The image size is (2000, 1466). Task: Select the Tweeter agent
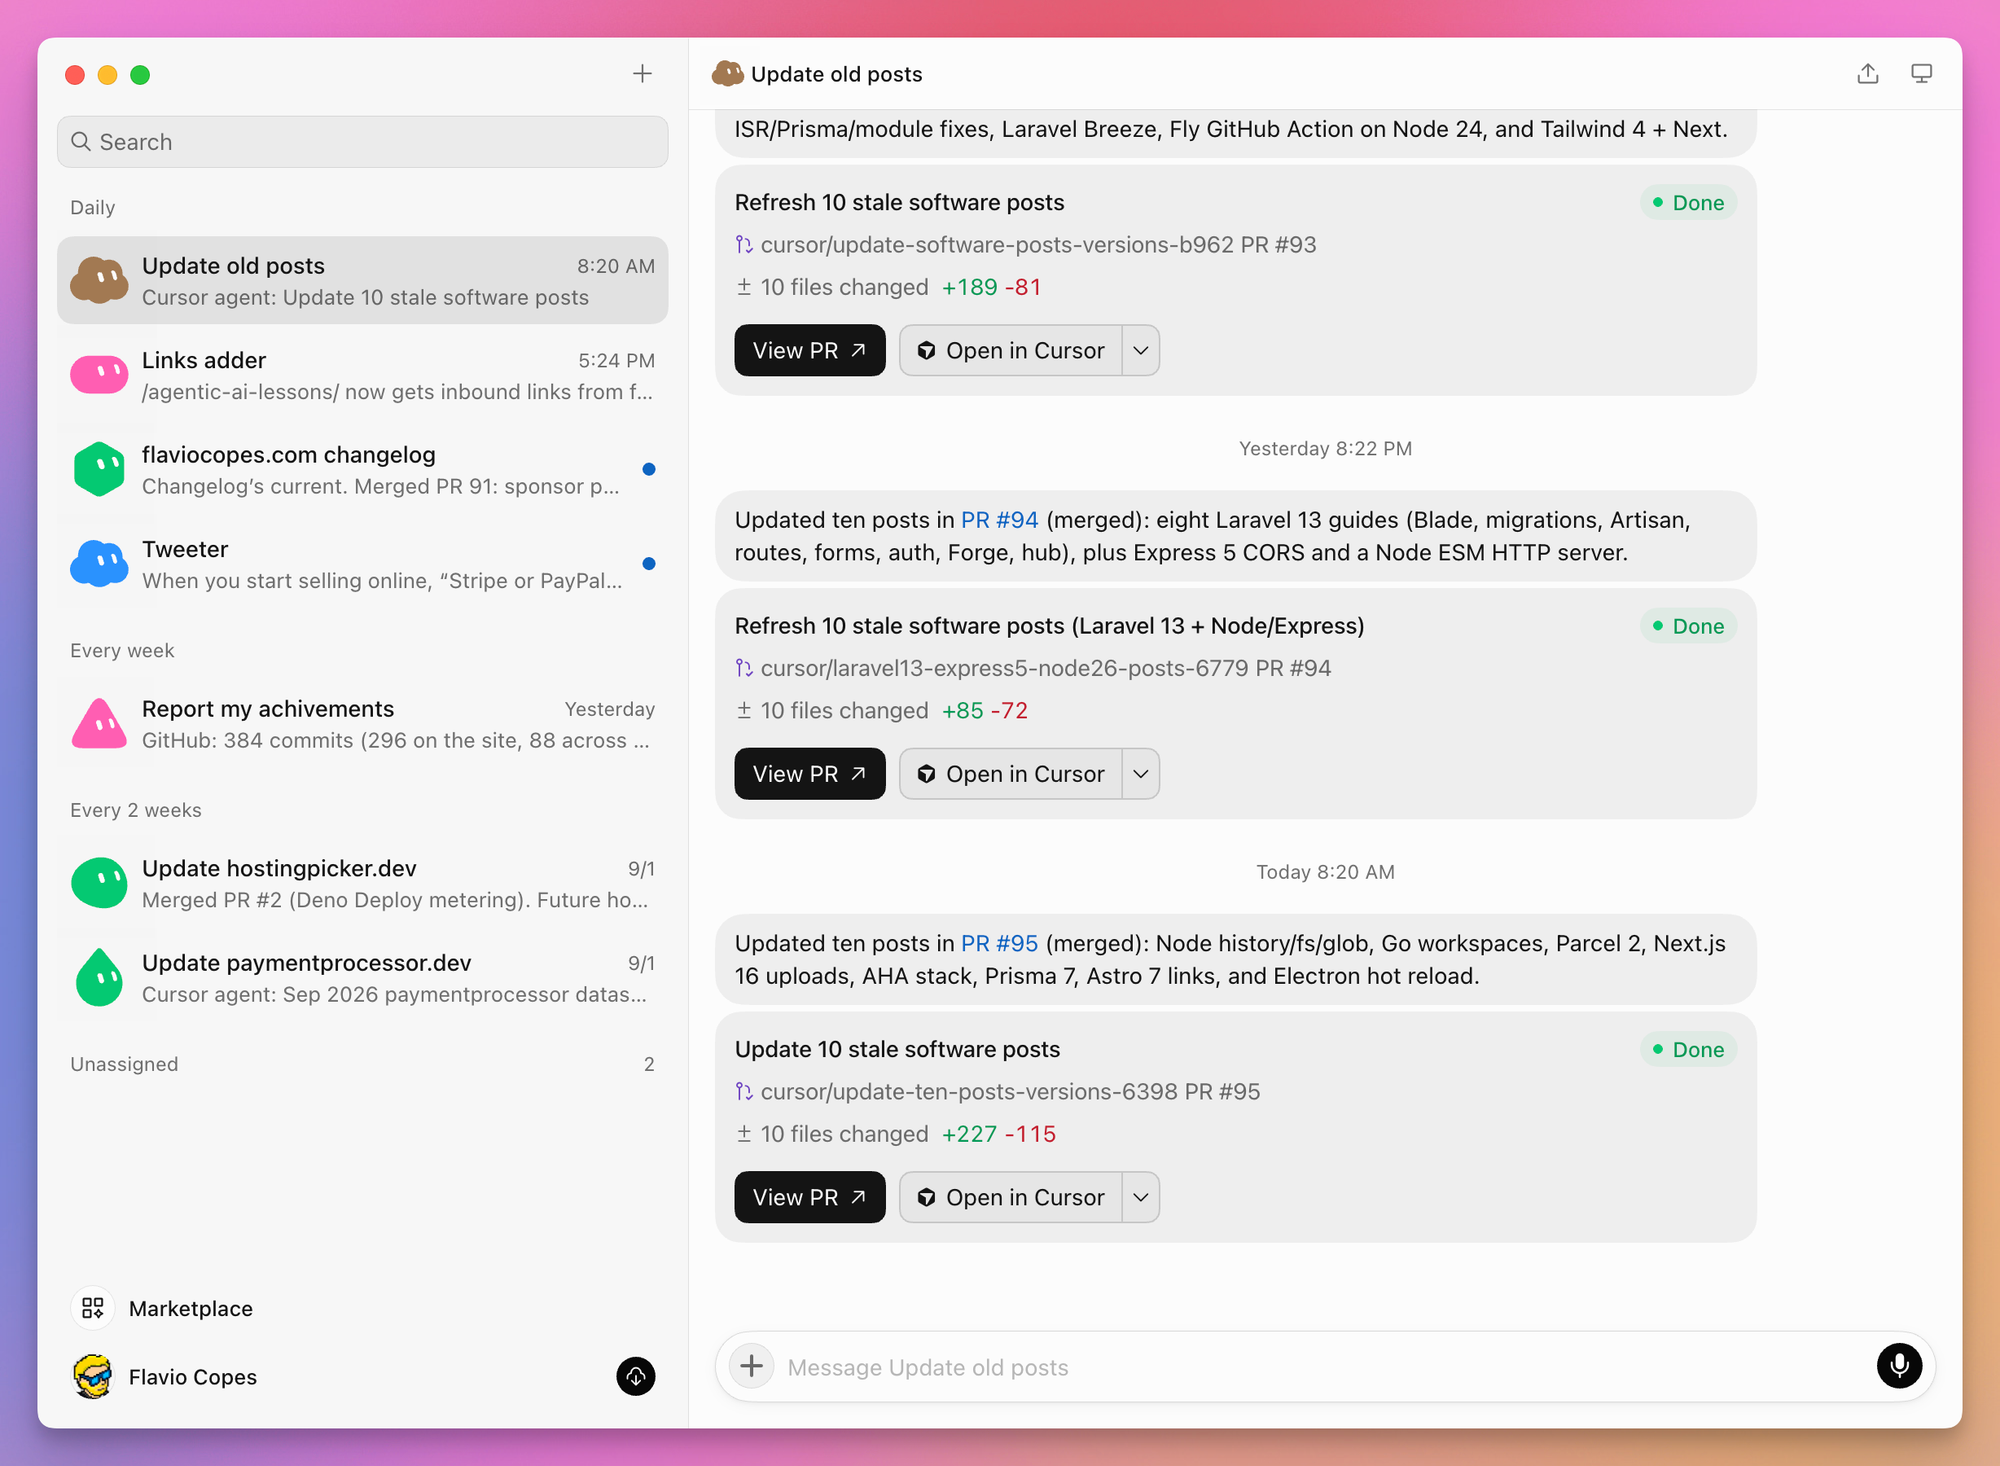click(362, 564)
